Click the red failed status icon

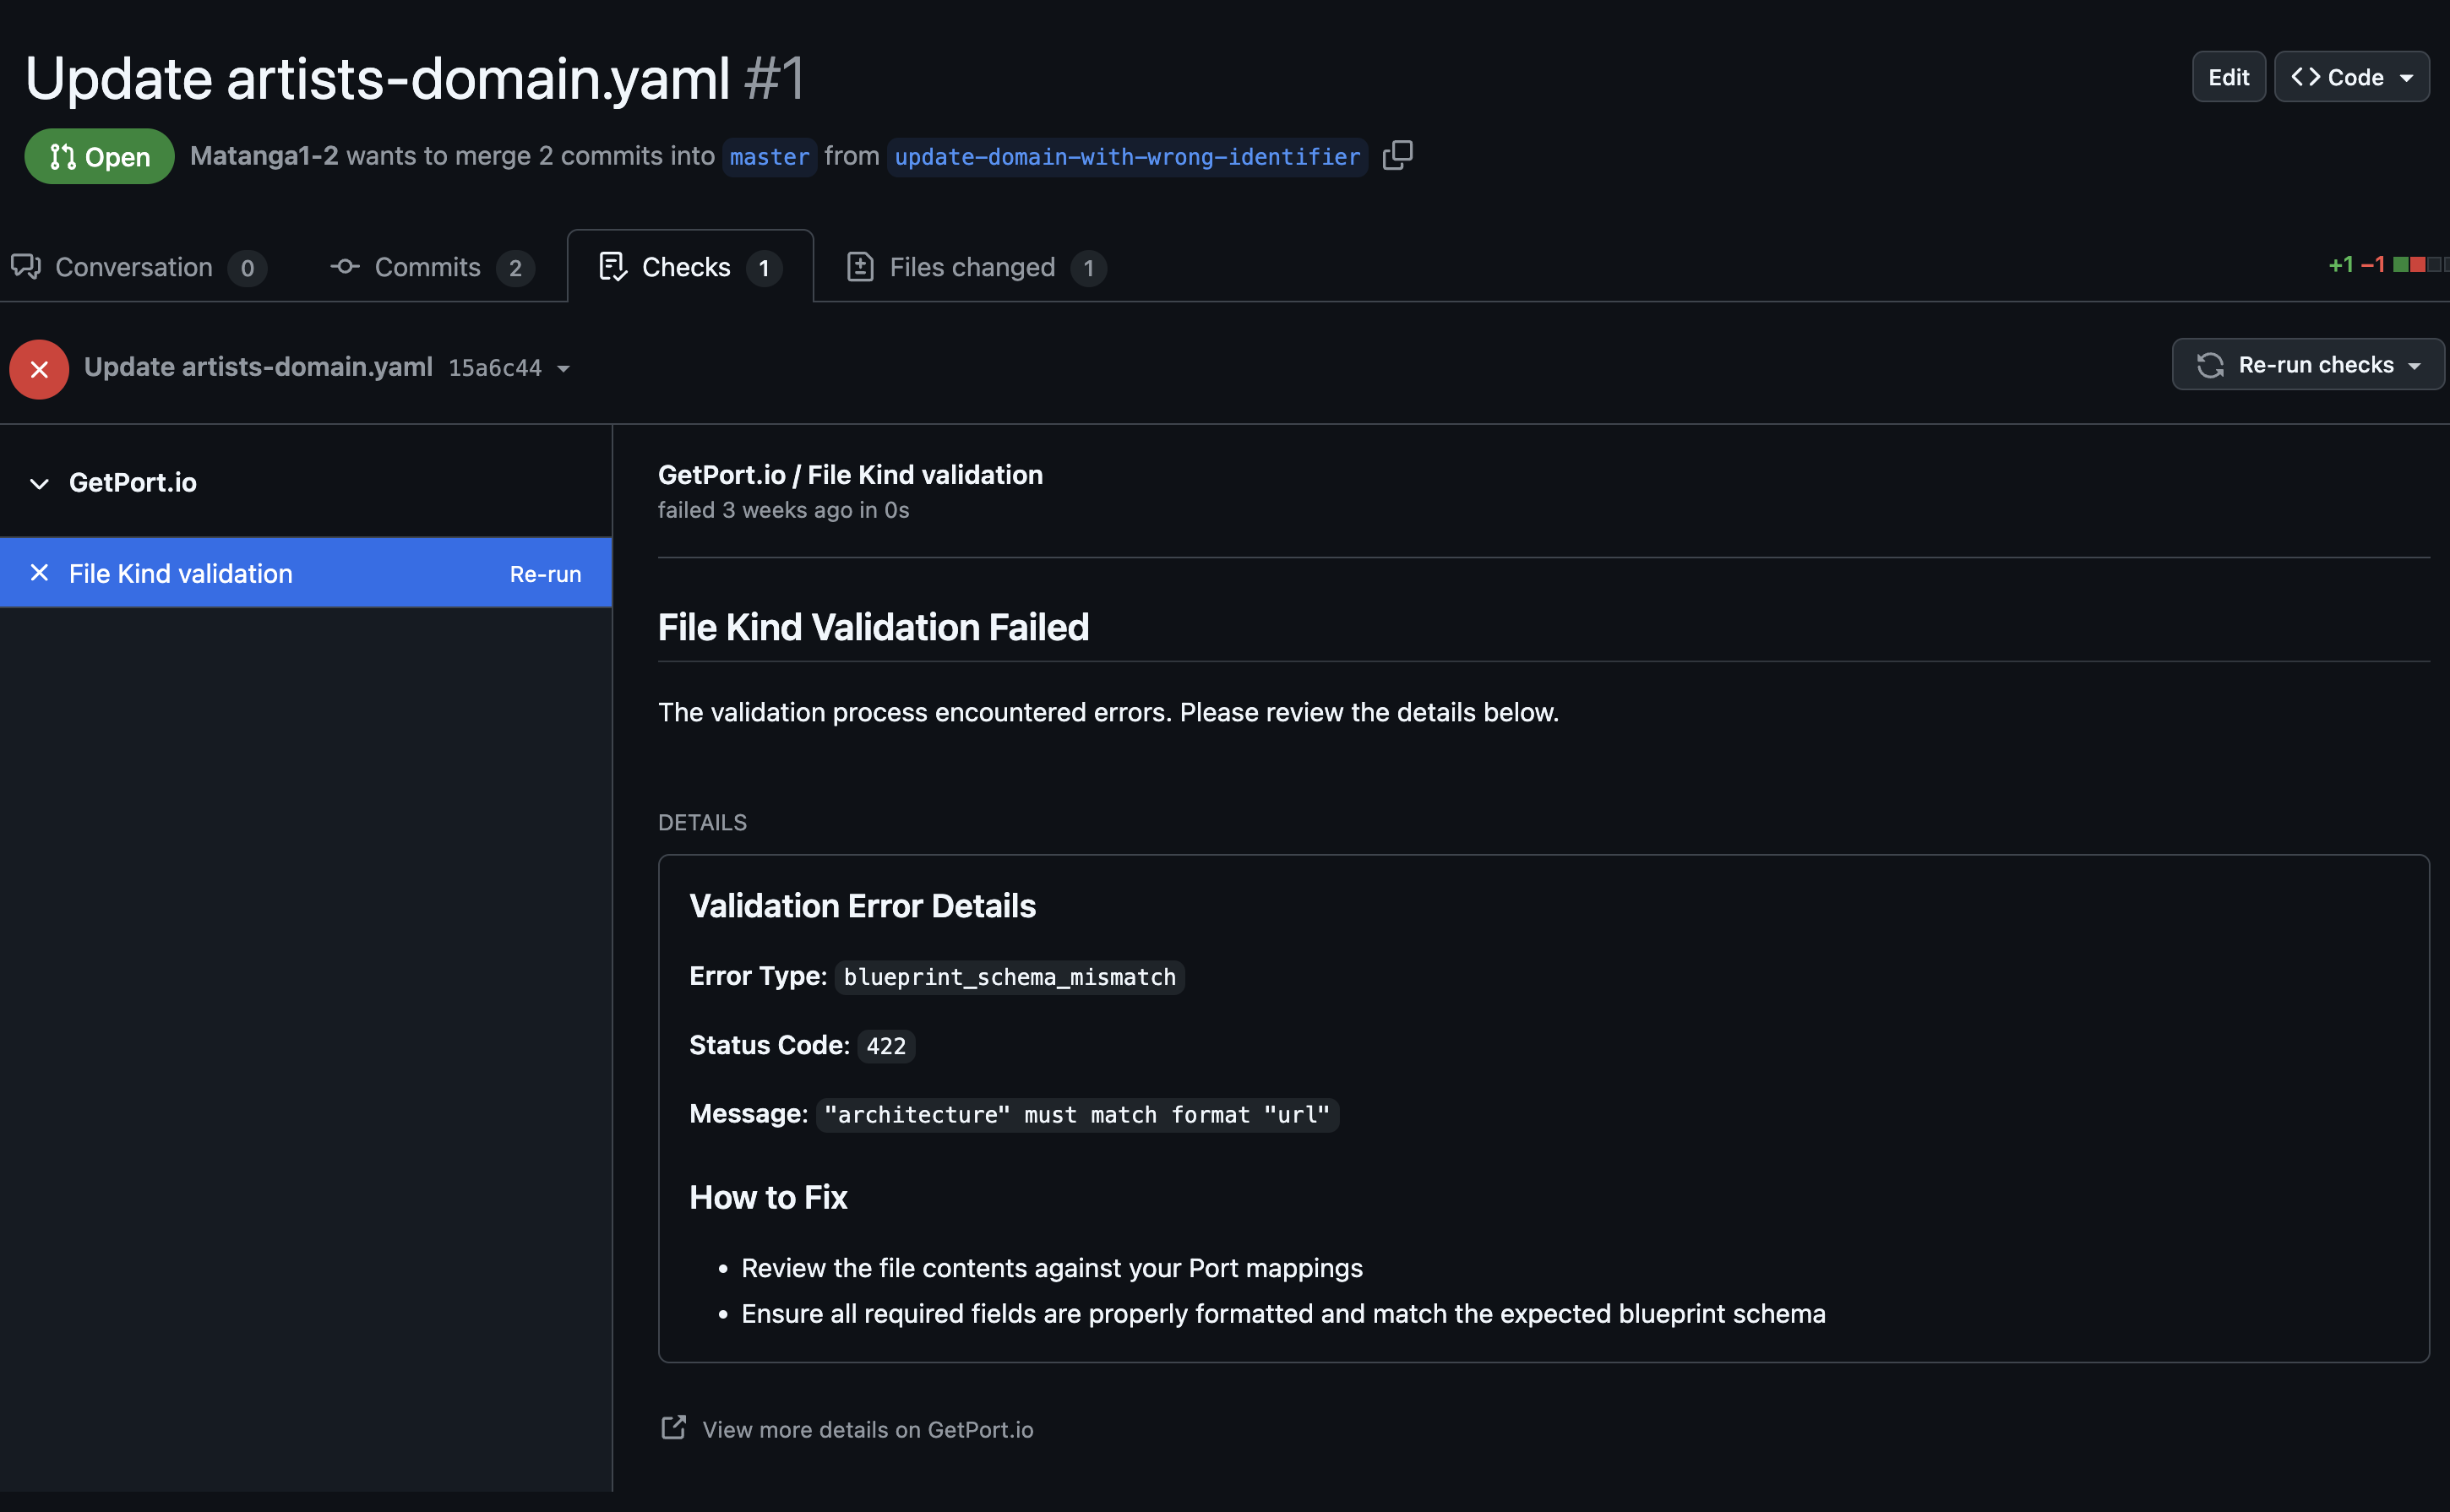point(39,369)
